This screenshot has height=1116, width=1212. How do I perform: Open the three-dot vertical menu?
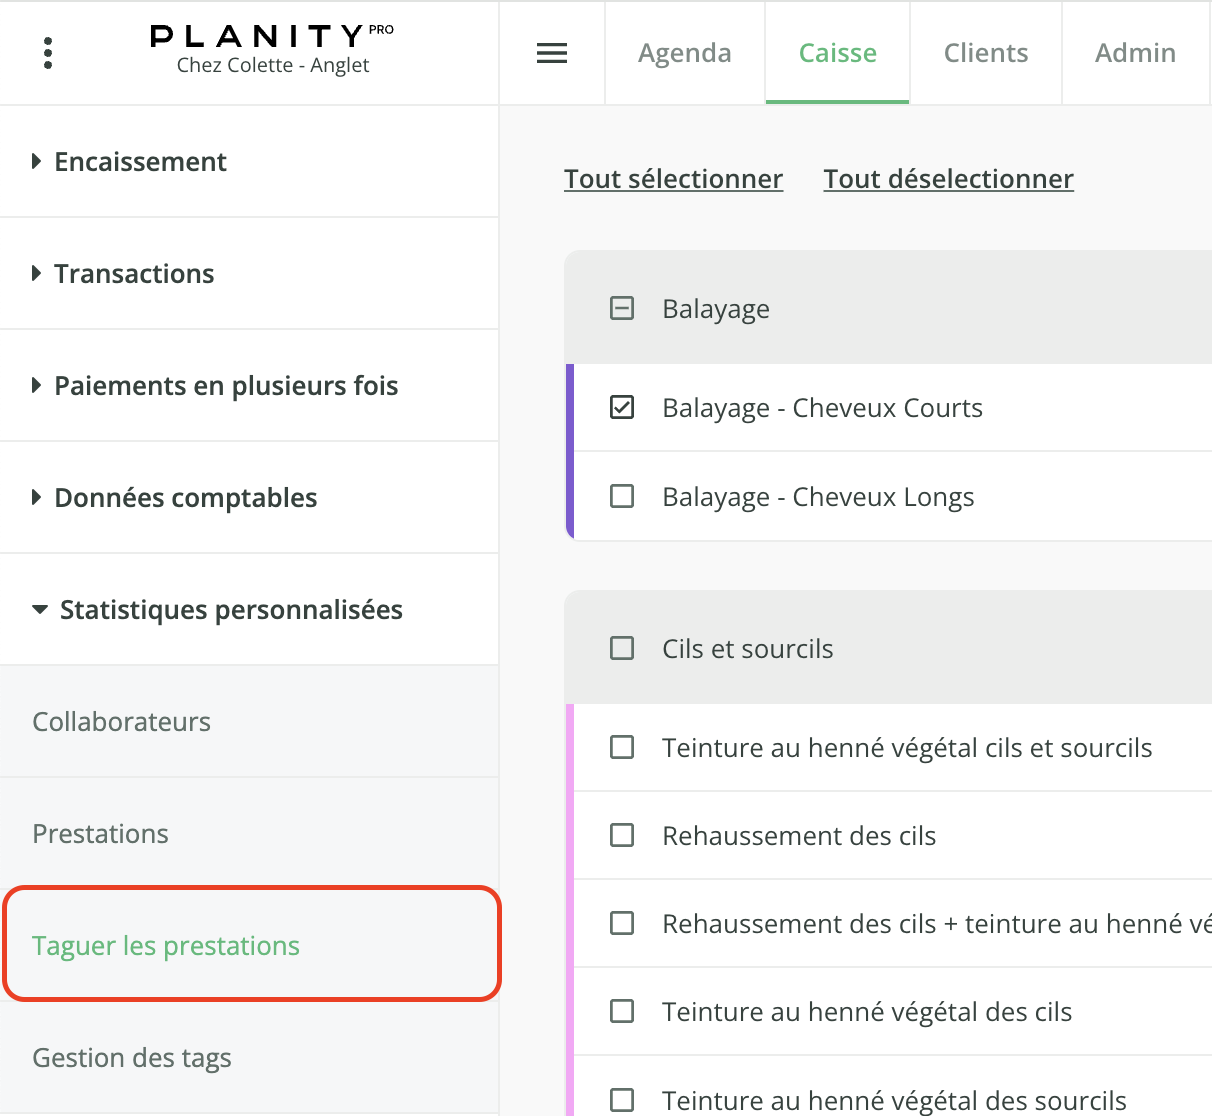(x=48, y=53)
